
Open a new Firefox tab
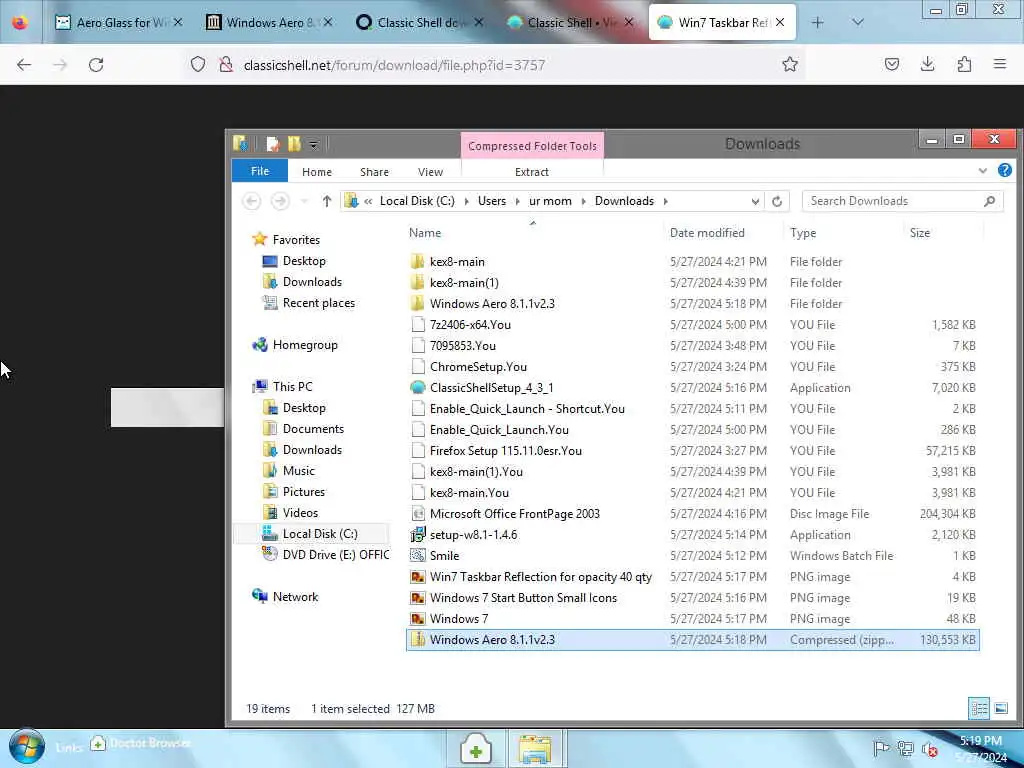click(x=817, y=22)
